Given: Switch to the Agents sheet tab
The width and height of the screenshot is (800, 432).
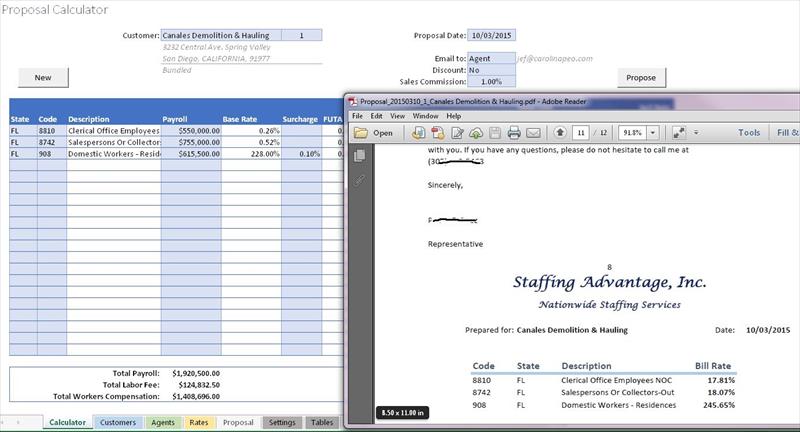Looking at the screenshot, I should click(163, 422).
